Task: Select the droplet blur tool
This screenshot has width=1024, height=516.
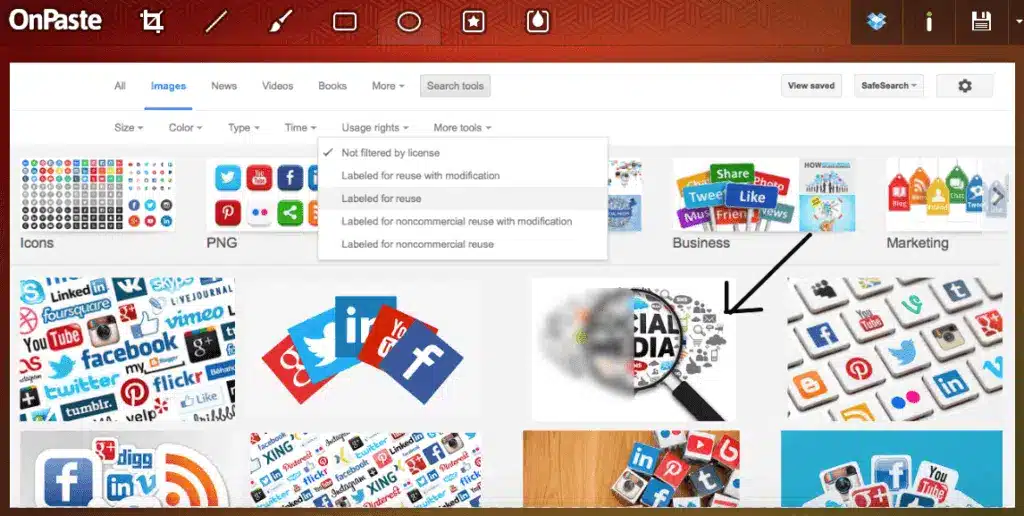Action: pos(537,22)
